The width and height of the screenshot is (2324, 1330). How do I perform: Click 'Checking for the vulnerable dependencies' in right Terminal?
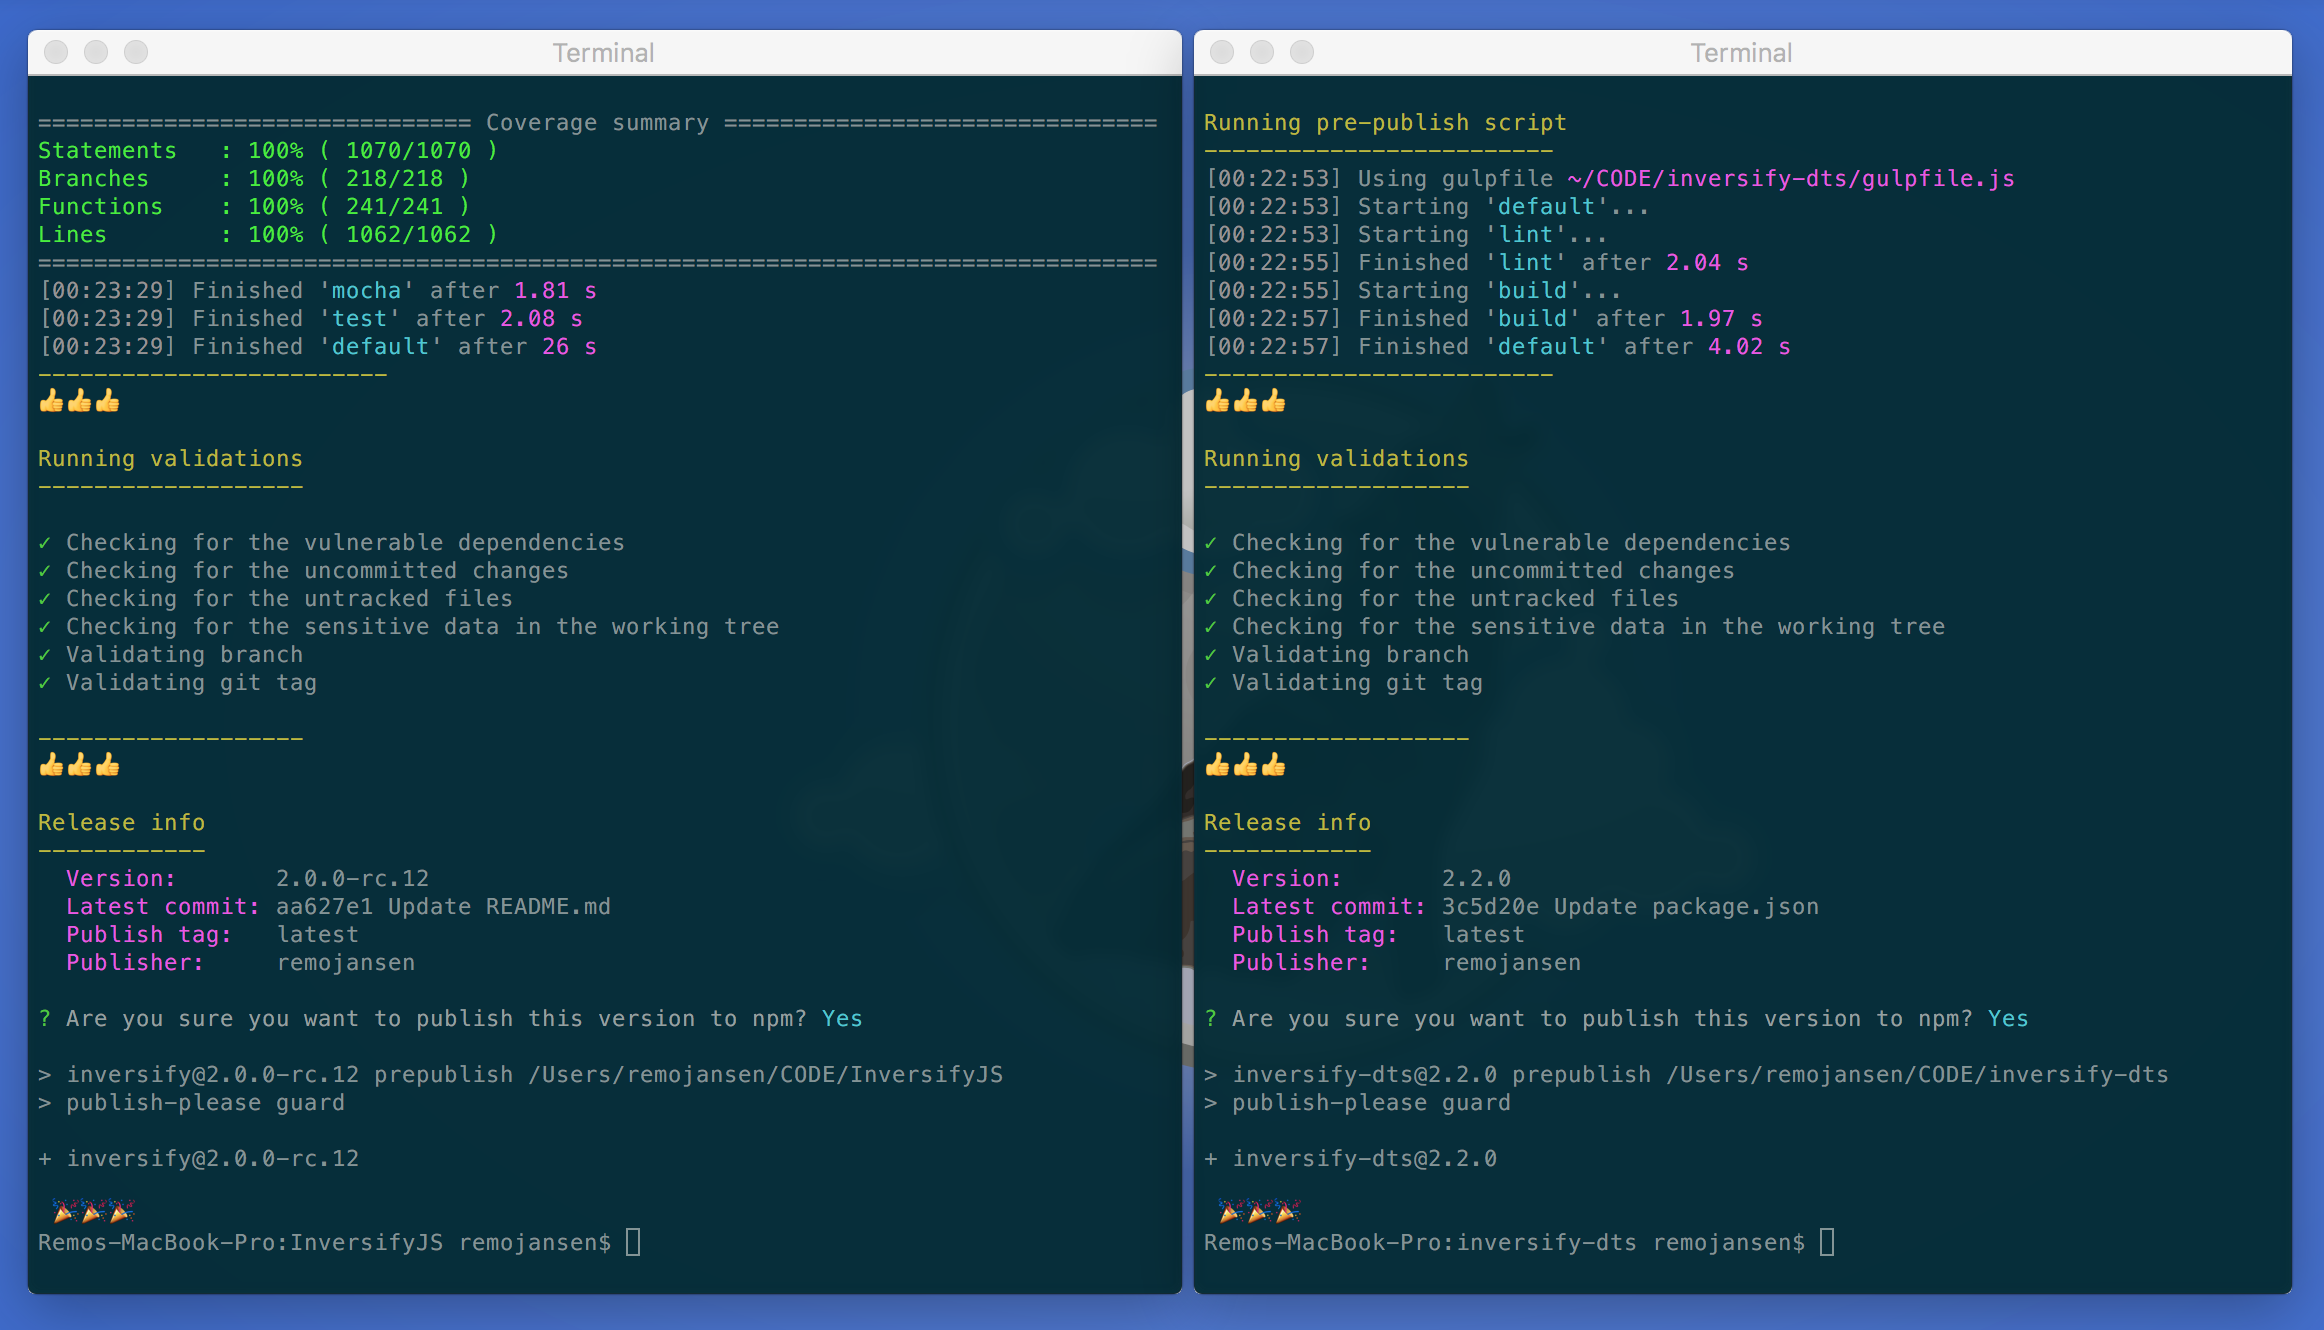[x=1497, y=543]
